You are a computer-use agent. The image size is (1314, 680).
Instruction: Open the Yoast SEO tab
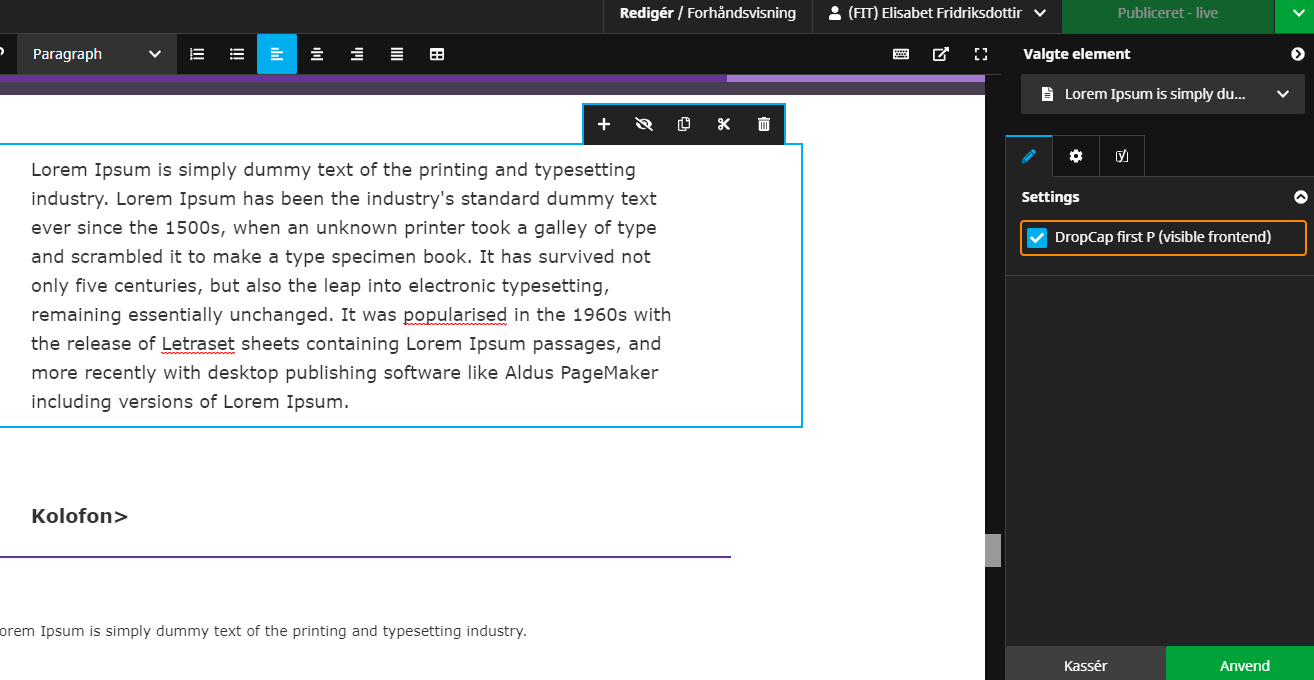pos(1122,156)
